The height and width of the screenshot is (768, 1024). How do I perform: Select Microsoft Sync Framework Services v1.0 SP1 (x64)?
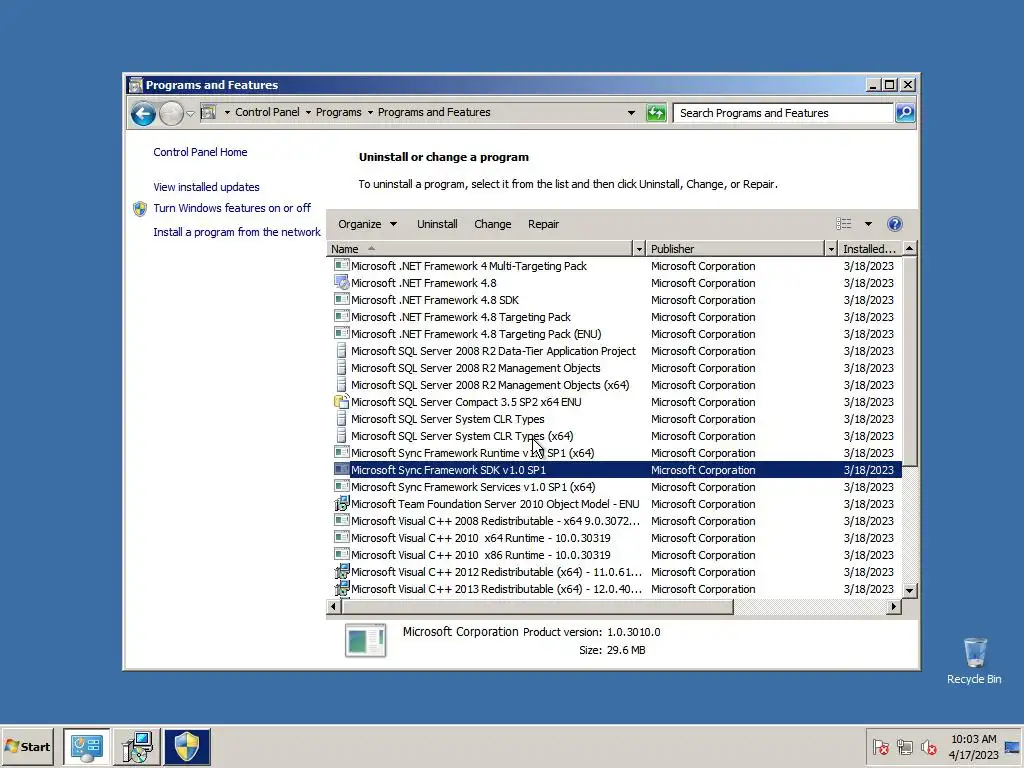click(x=614, y=487)
